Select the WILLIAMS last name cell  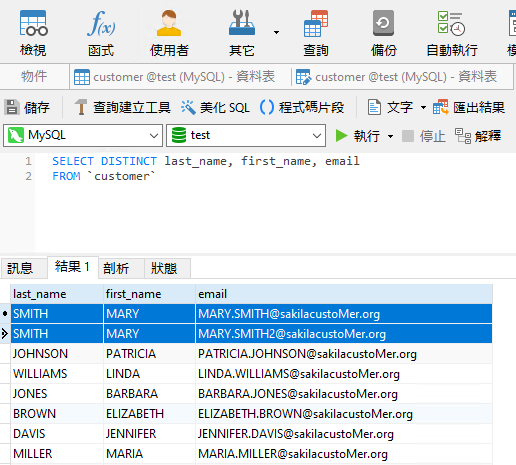pos(57,374)
